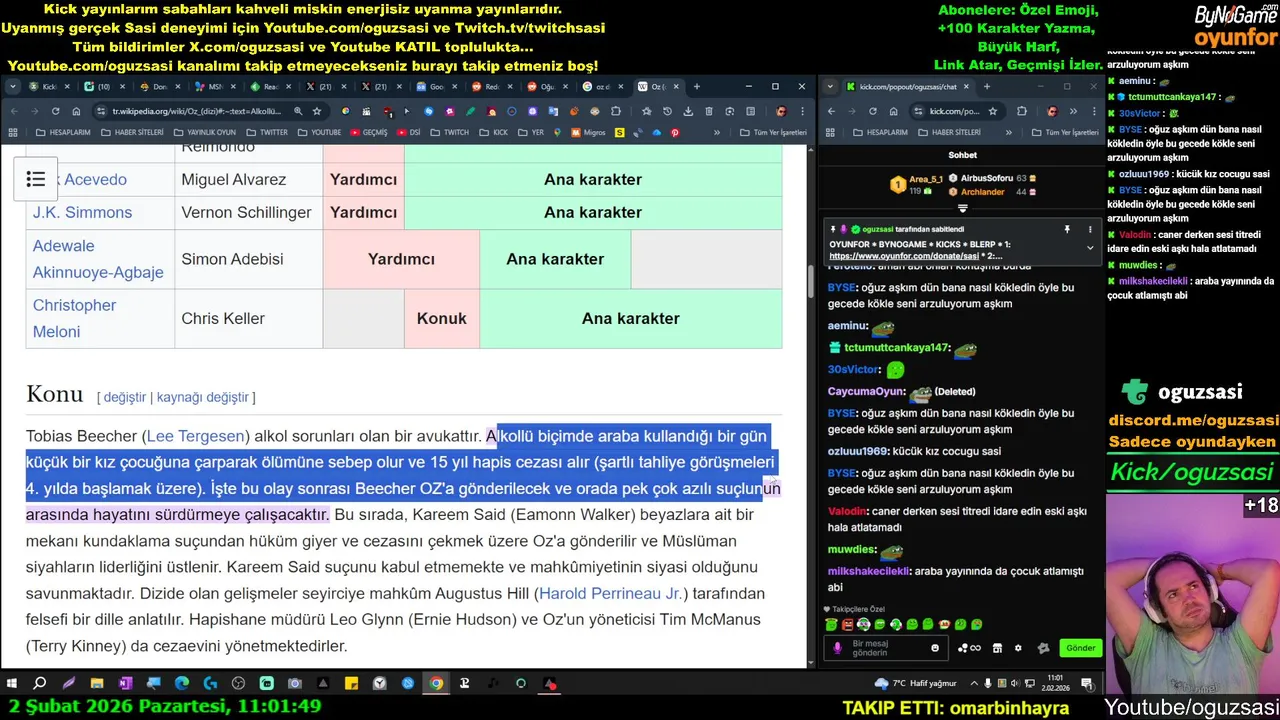The height and width of the screenshot is (720, 1280).
Task: Open the weather widget showing 7°C Hafif yağmur
Action: 915,683
